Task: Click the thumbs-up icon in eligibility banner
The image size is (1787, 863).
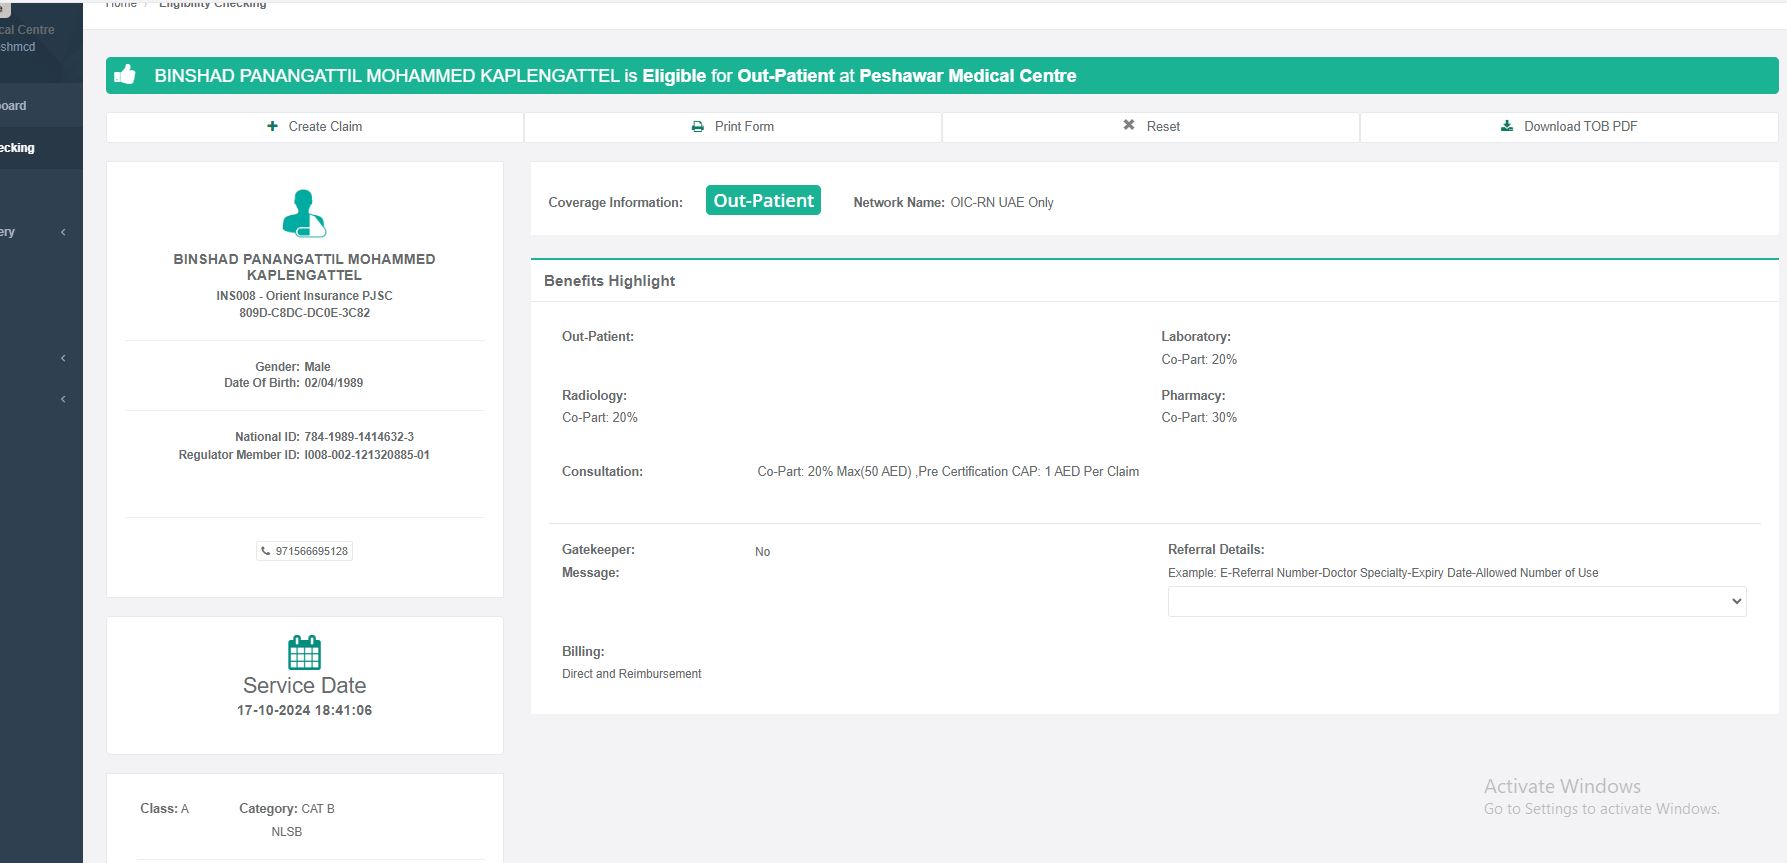Action: click(x=125, y=75)
